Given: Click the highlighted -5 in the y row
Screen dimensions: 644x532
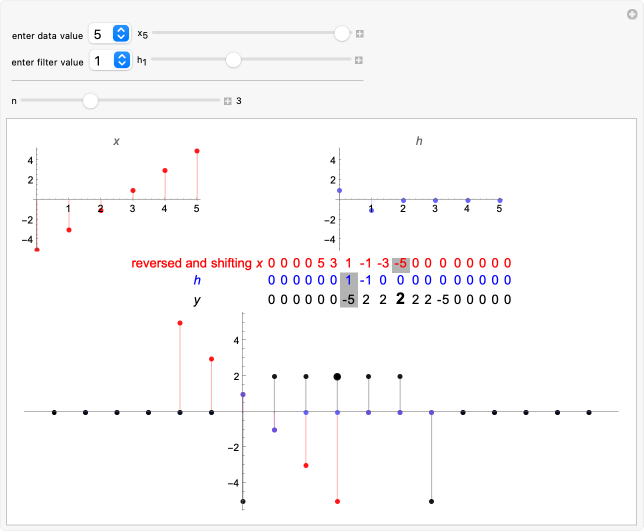Looking at the screenshot, I should point(349,299).
